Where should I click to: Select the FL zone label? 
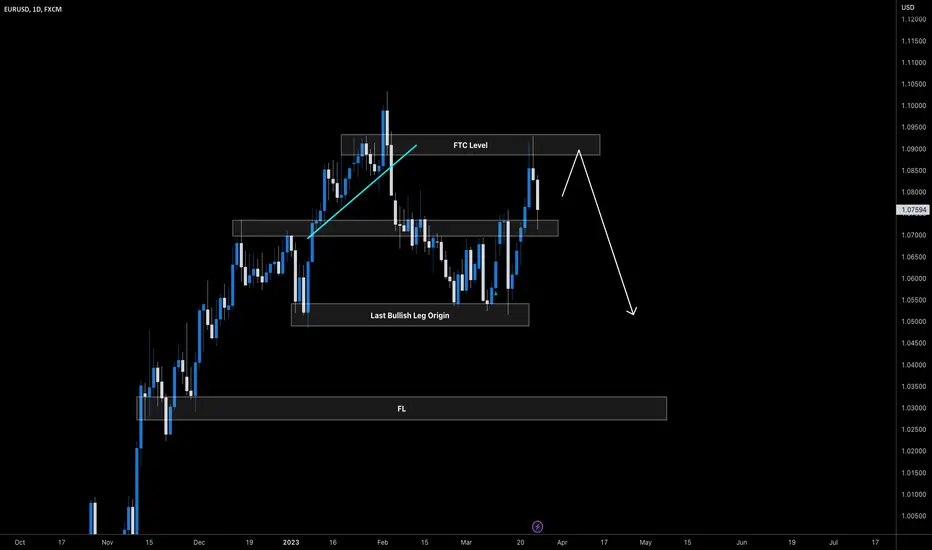402,408
